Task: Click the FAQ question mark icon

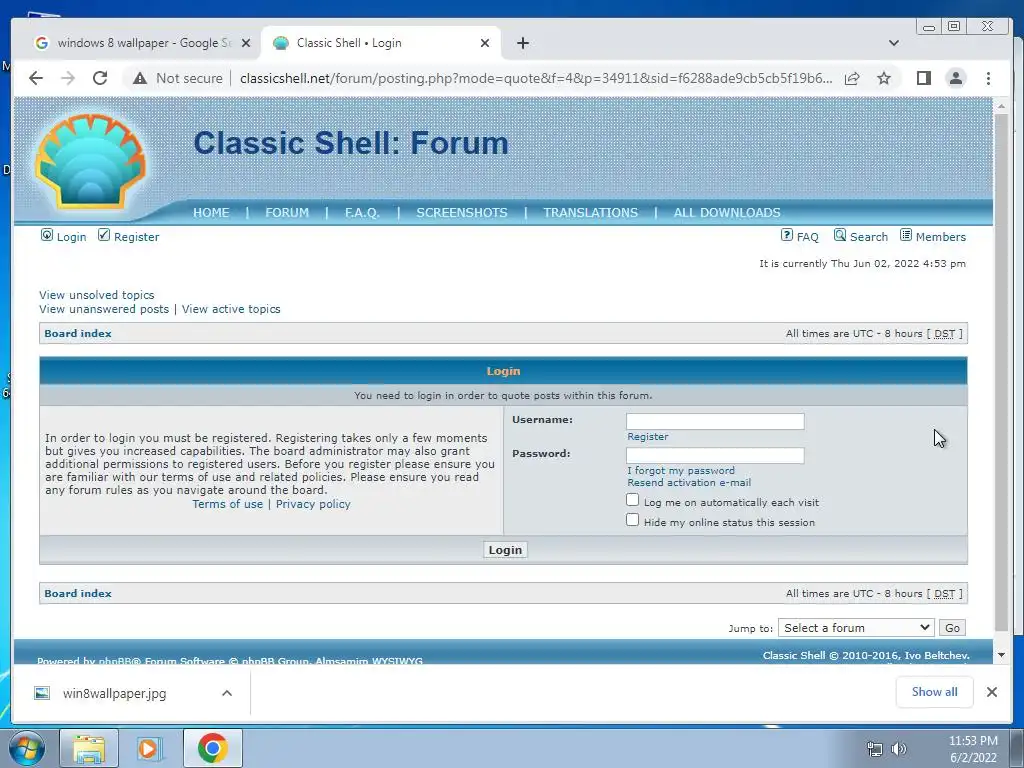Action: [x=787, y=235]
